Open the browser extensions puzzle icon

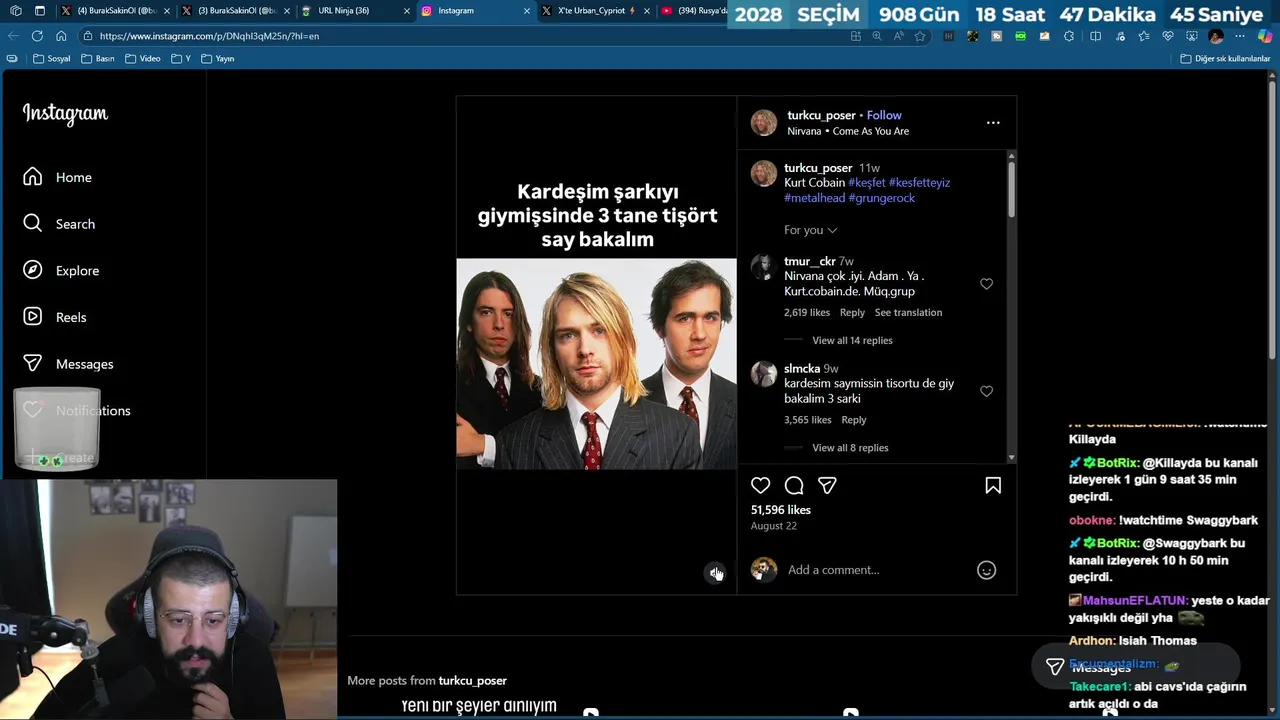coord(1069,36)
